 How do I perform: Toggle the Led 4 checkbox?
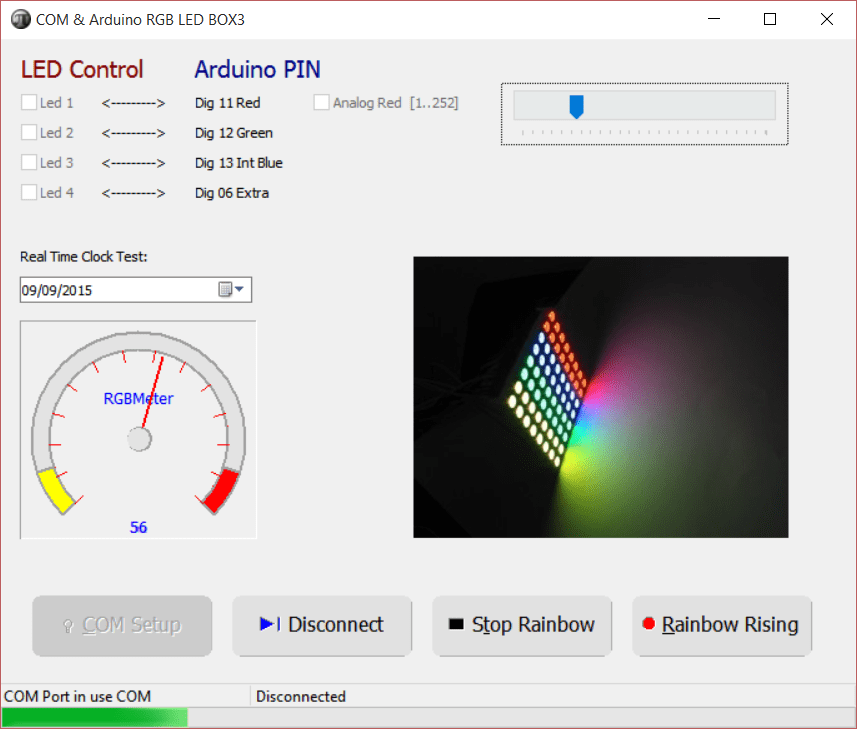pos(30,192)
